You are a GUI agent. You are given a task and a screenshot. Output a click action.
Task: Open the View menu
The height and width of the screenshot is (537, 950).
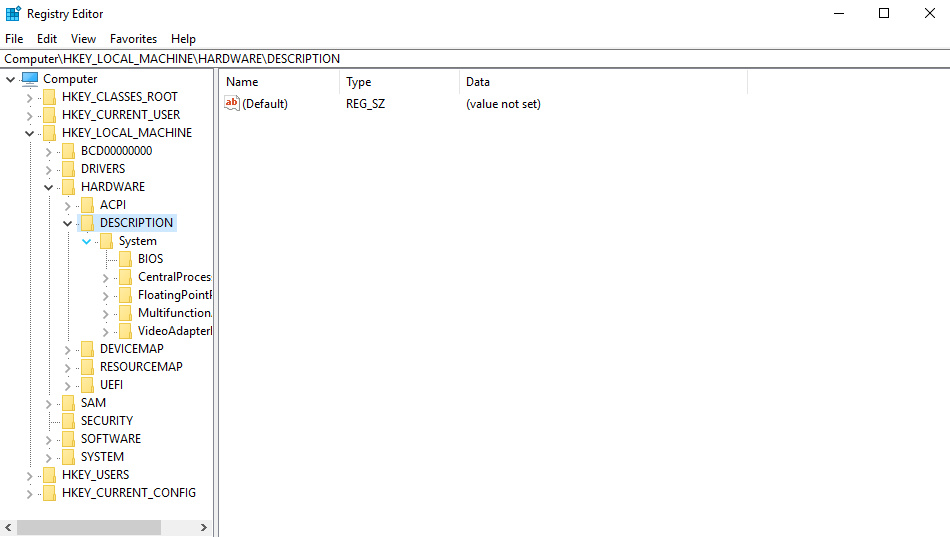83,39
